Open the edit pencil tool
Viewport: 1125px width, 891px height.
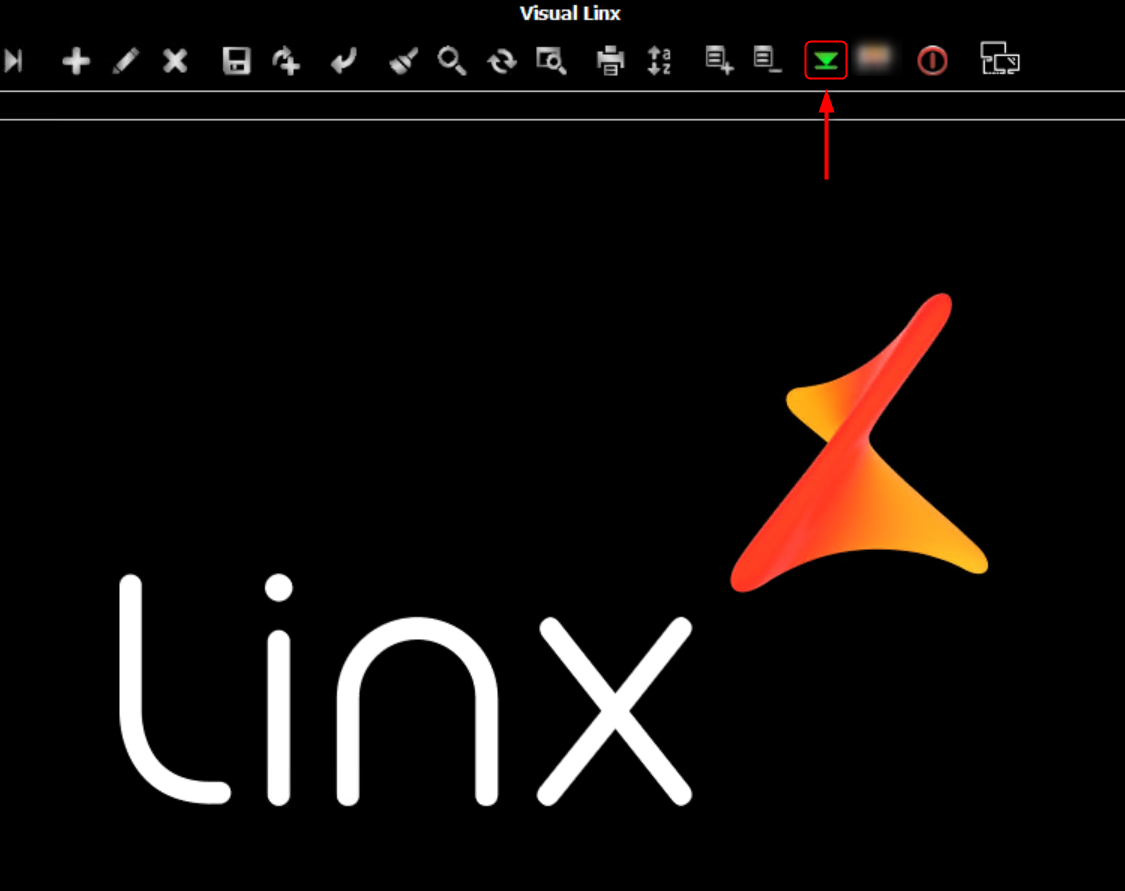pos(125,60)
